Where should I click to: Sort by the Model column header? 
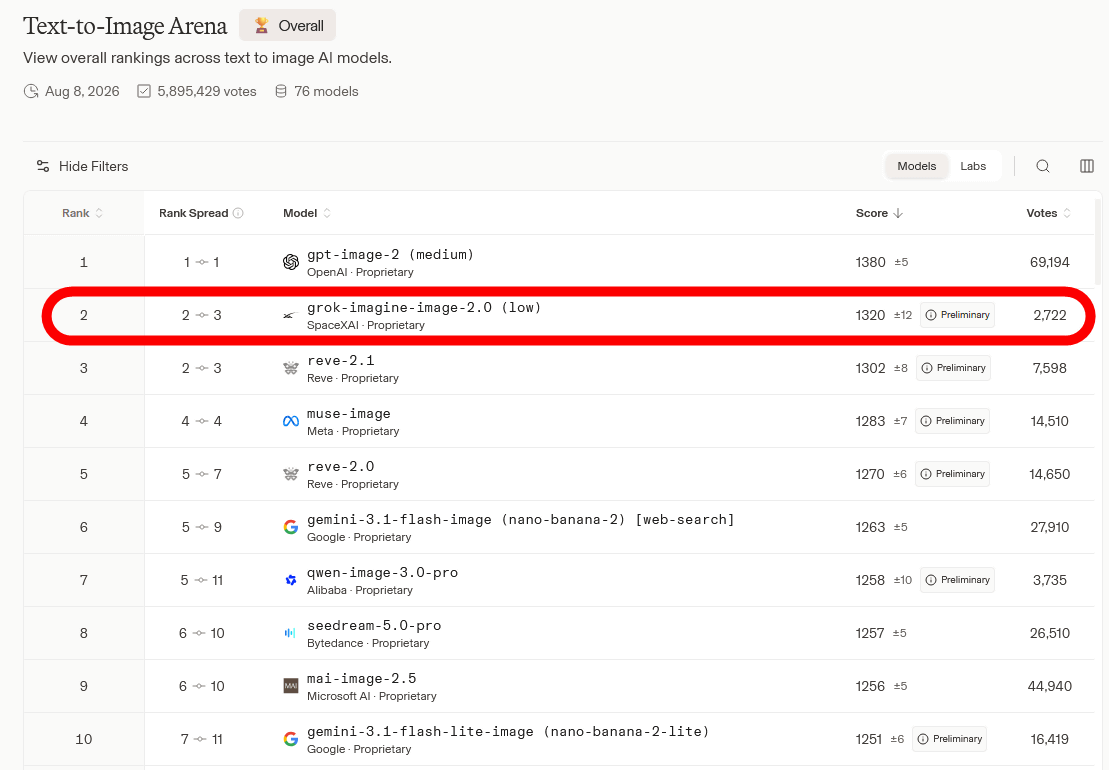306,213
